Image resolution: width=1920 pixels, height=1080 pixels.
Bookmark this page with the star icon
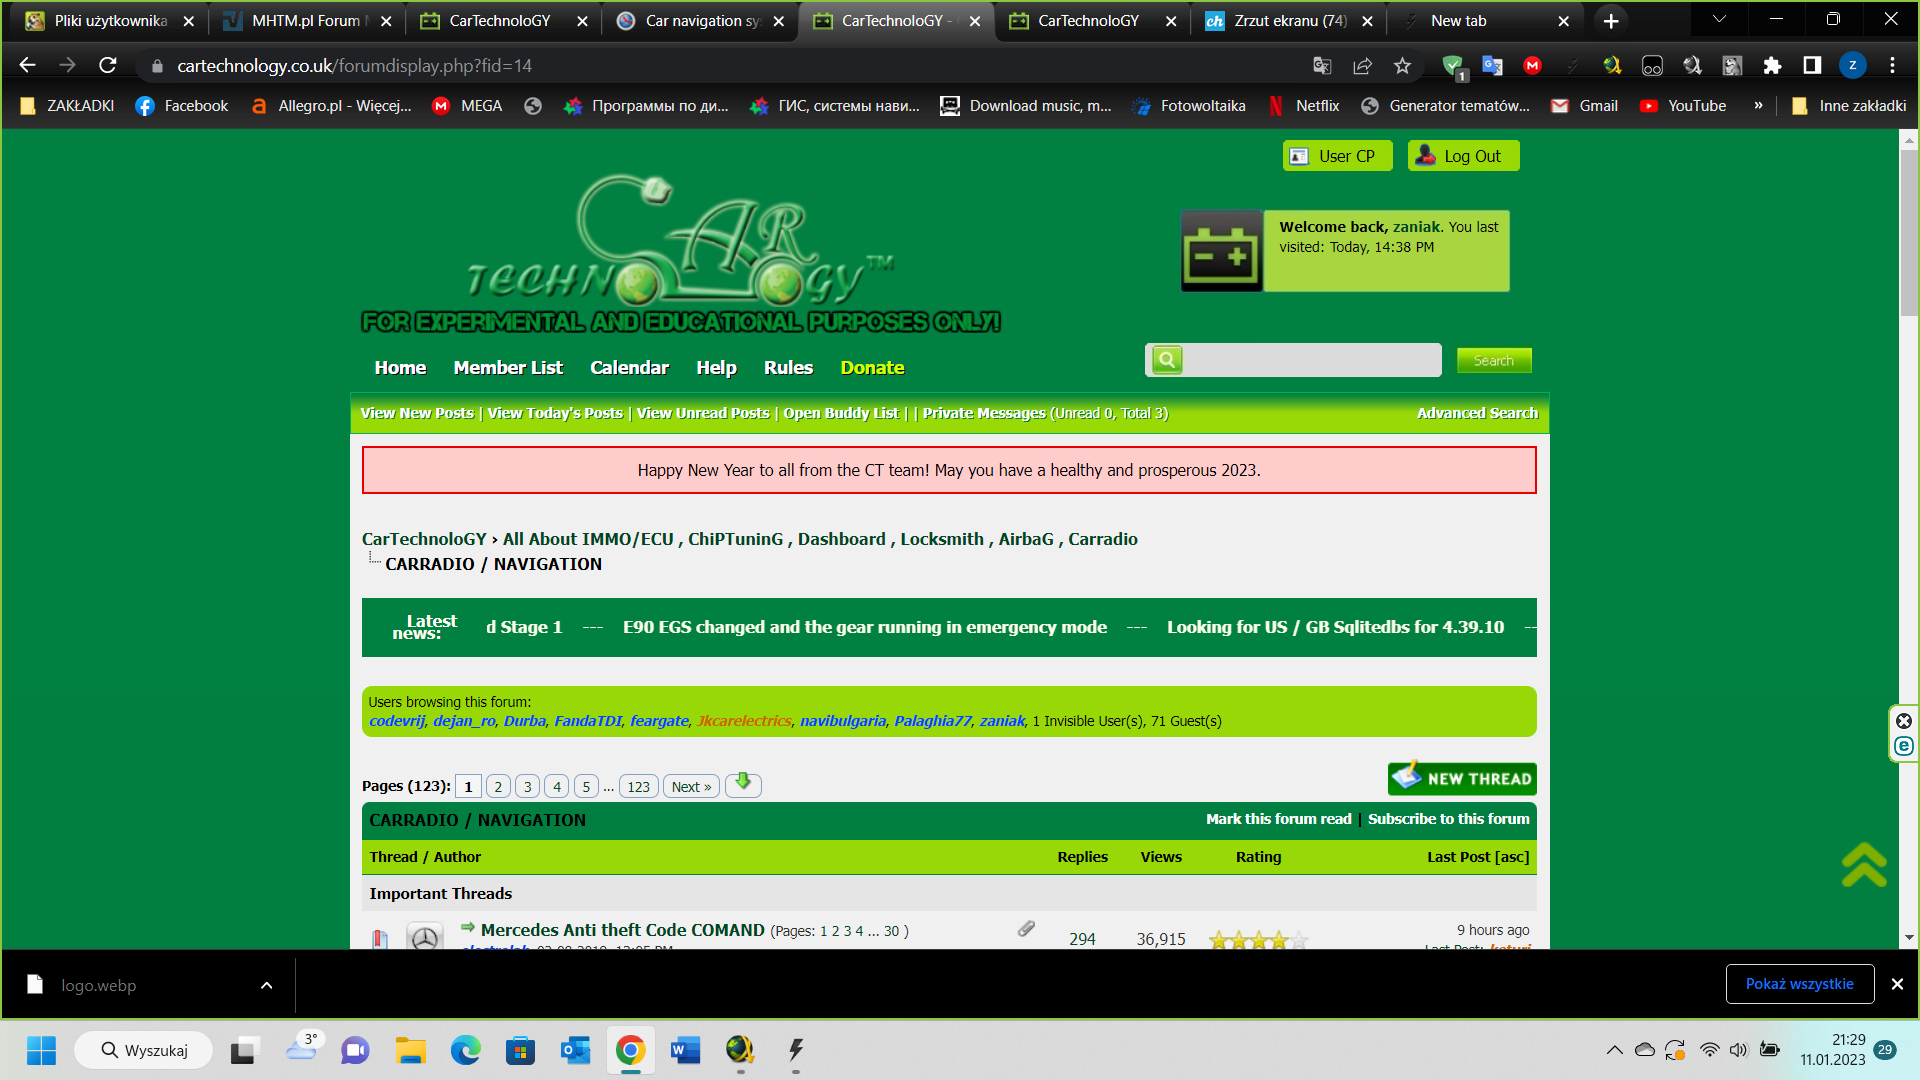tap(1402, 65)
